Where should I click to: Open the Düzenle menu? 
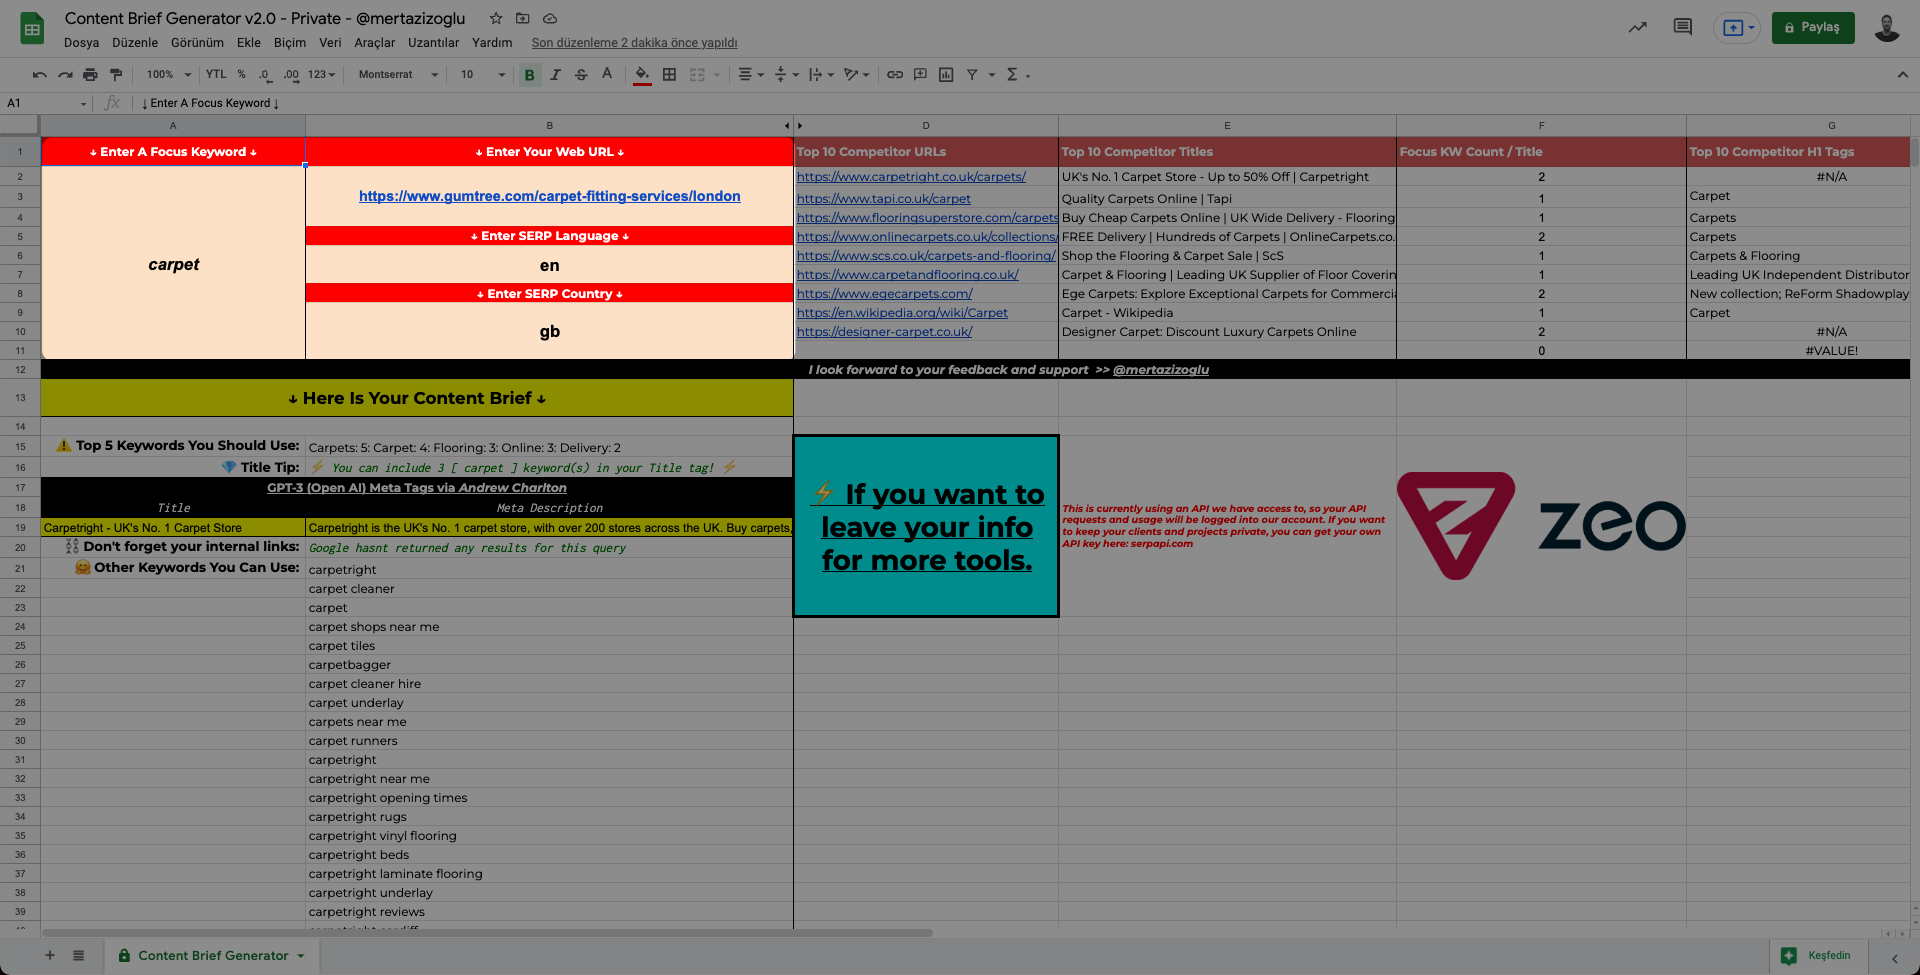(x=135, y=43)
